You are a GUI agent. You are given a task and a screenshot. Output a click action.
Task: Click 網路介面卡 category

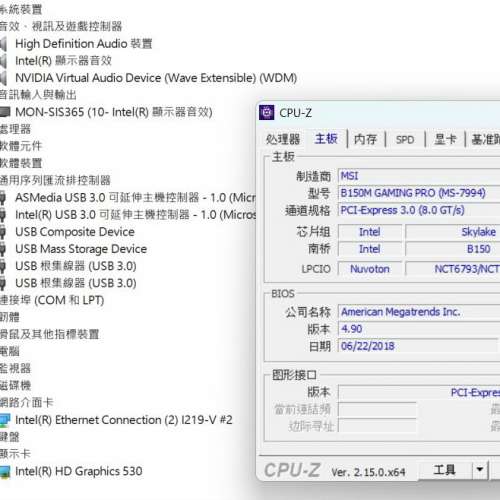point(27,403)
